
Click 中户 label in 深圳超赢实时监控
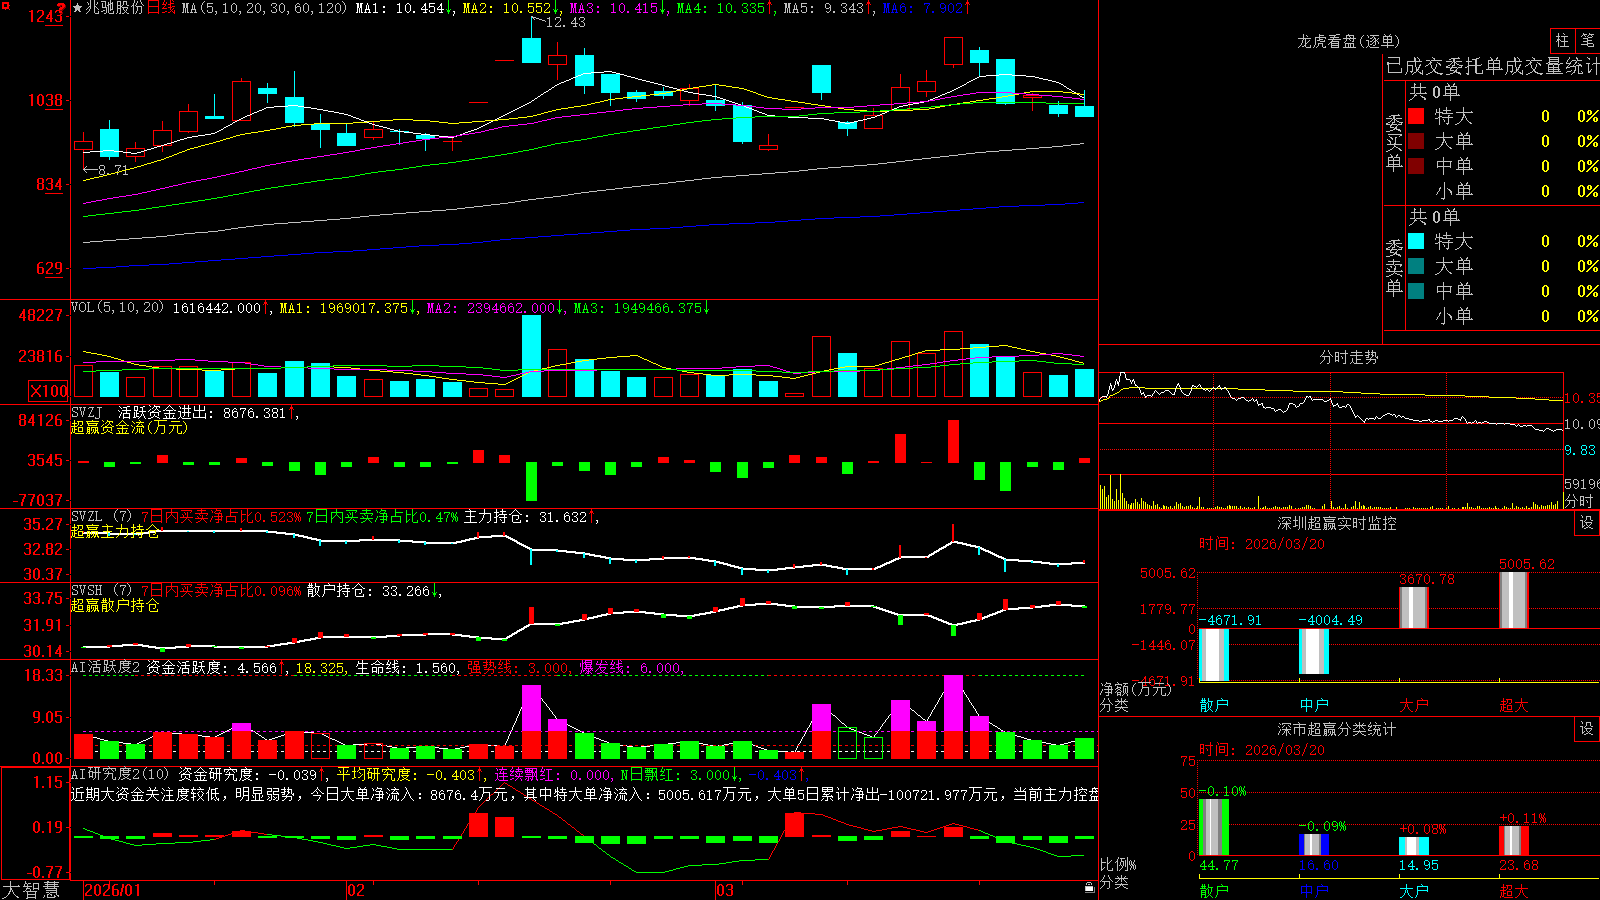coord(1314,705)
